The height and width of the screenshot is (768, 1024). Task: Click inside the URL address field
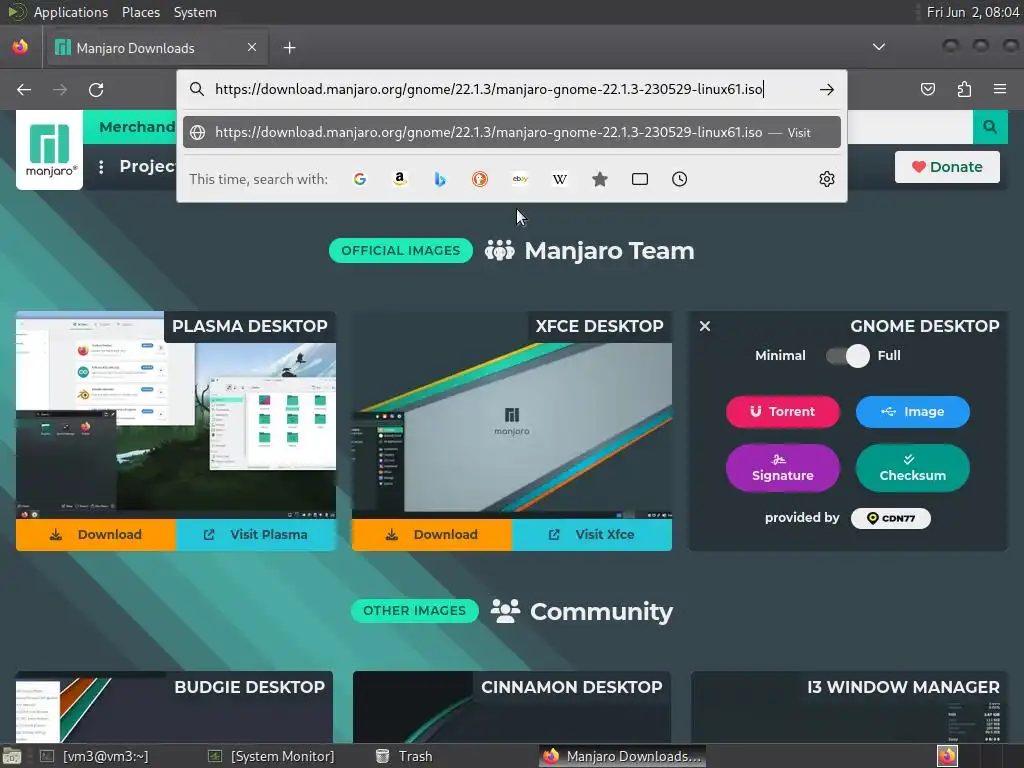coord(488,89)
